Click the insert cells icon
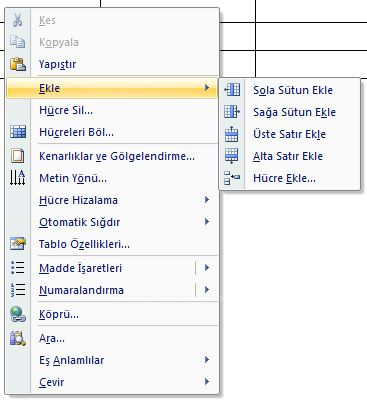The image size is (367, 403). pyautogui.click(x=232, y=178)
